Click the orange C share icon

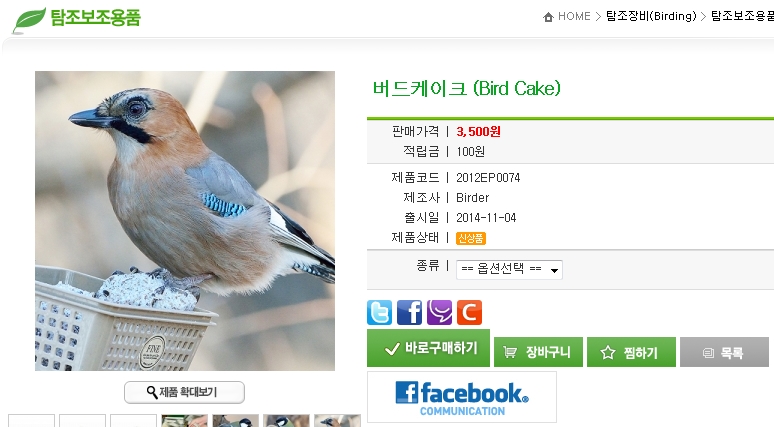pos(469,312)
